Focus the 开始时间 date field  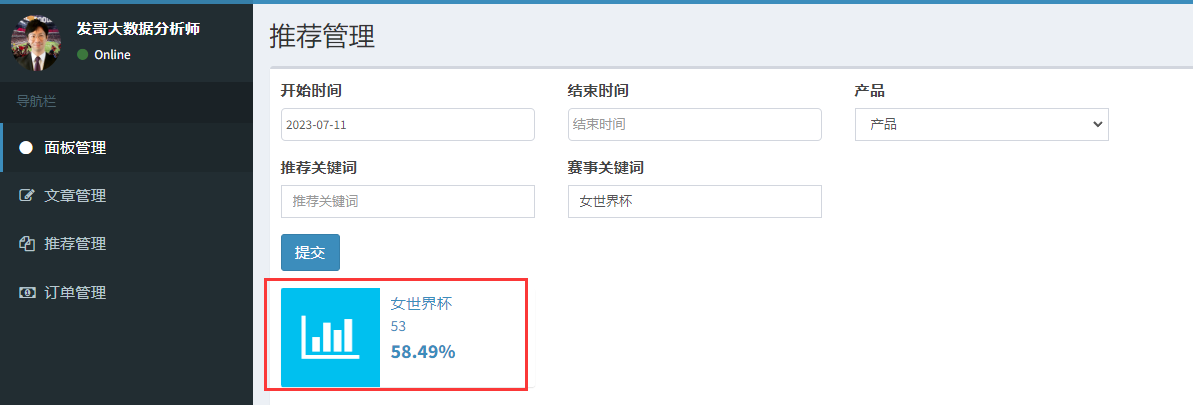tap(408, 124)
